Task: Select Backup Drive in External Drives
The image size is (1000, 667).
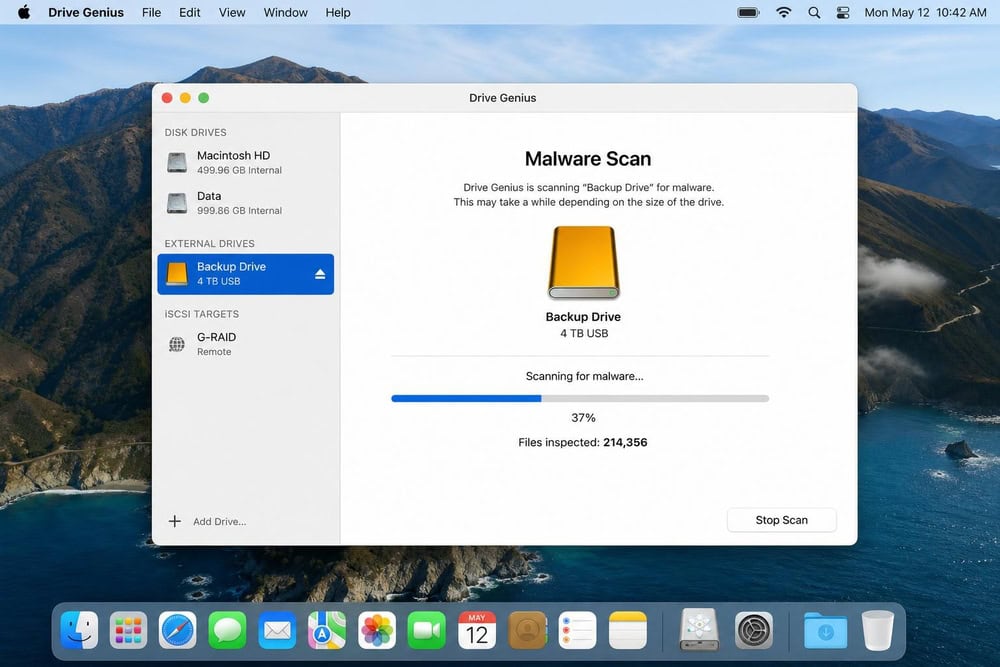Action: [246, 274]
